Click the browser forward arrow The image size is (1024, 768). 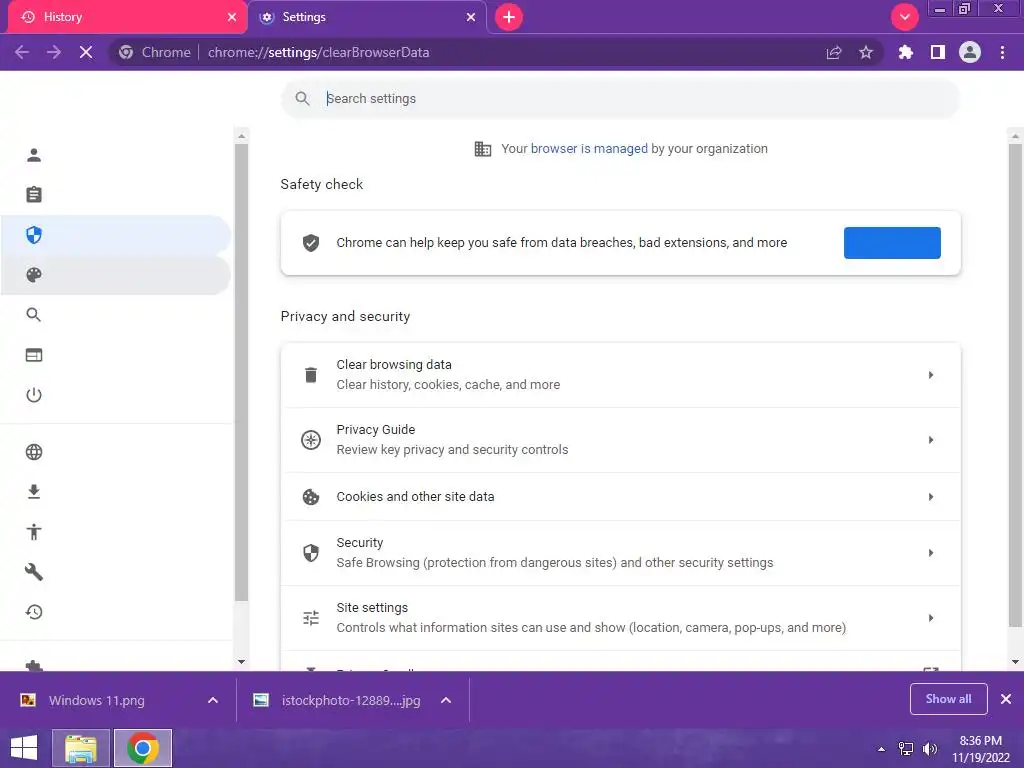[x=54, y=52]
